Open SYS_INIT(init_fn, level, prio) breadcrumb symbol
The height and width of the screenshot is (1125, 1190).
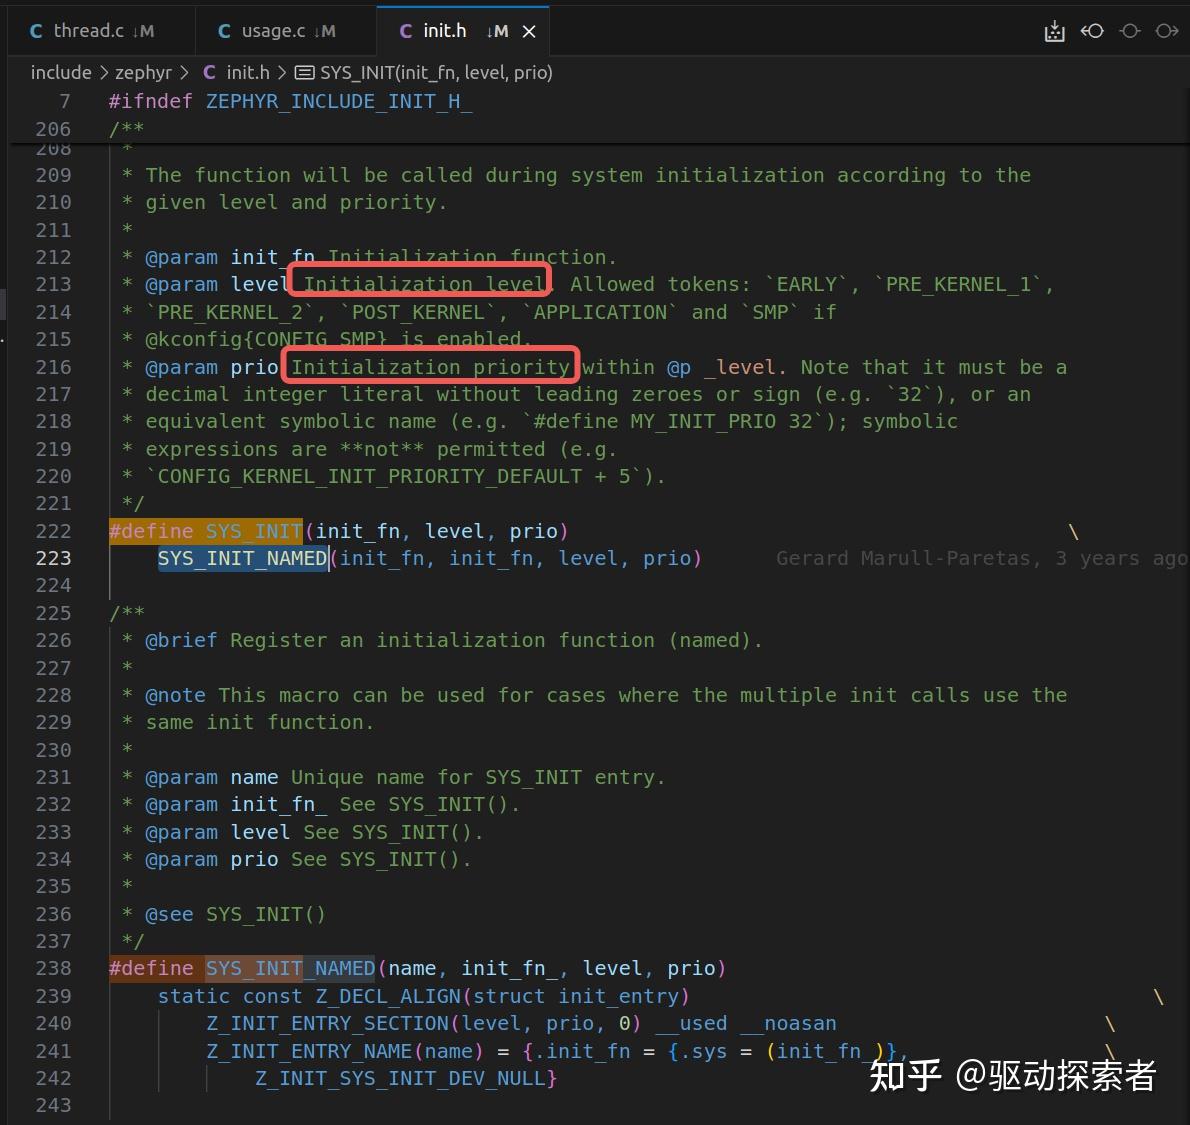click(x=436, y=73)
